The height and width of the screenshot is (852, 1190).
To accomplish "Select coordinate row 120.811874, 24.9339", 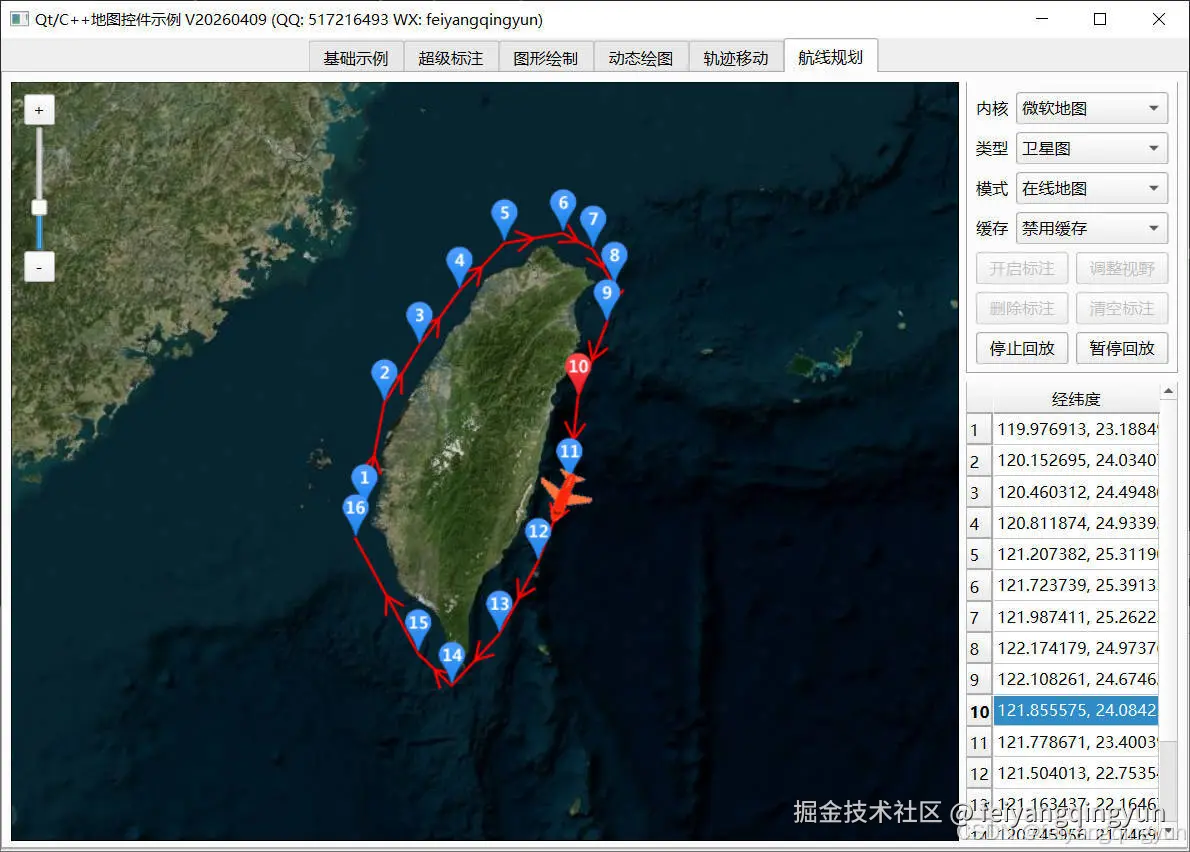I will click(1075, 523).
